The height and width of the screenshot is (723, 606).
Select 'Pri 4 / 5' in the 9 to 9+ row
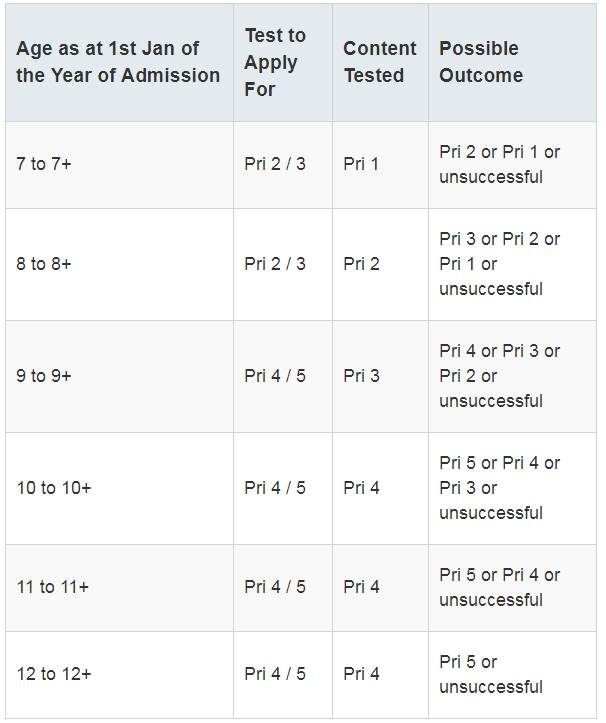275,376
